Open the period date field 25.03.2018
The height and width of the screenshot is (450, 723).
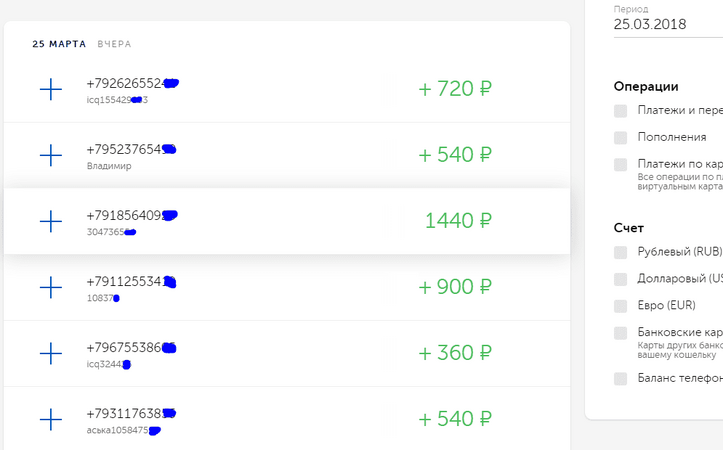[x=668, y=24]
